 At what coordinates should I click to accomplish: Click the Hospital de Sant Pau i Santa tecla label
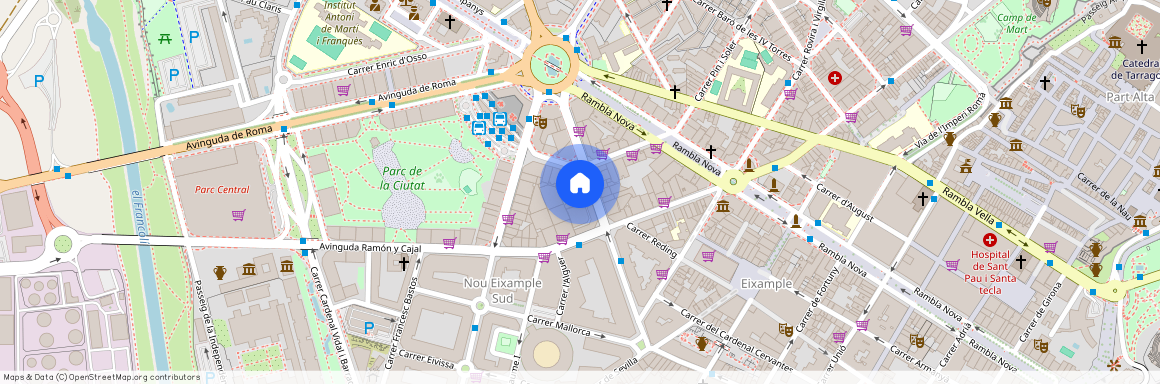click(x=990, y=272)
